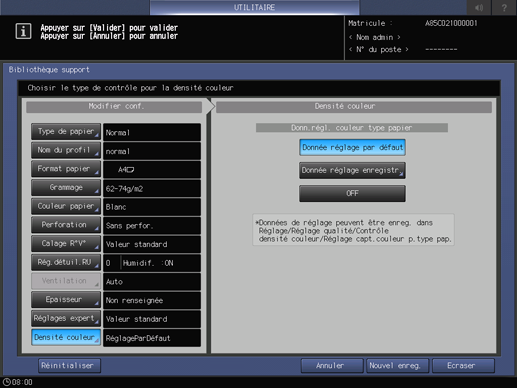517x388 pixels.
Task: Open help with the question mark icon
Action: click(x=504, y=7)
